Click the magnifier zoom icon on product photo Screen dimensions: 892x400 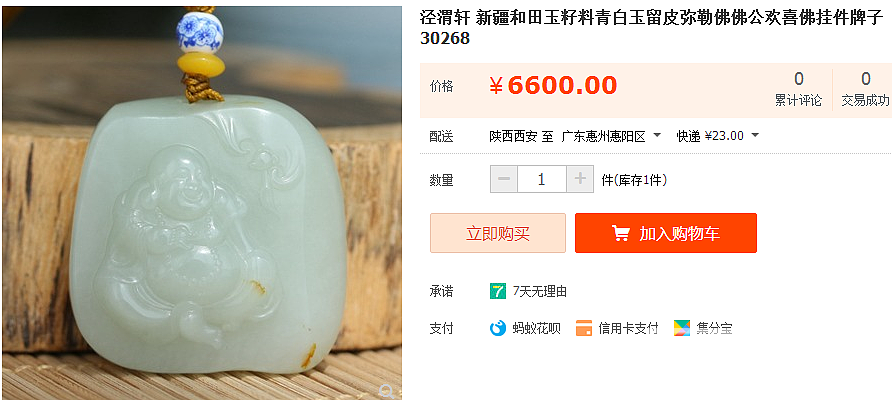pos(387,391)
